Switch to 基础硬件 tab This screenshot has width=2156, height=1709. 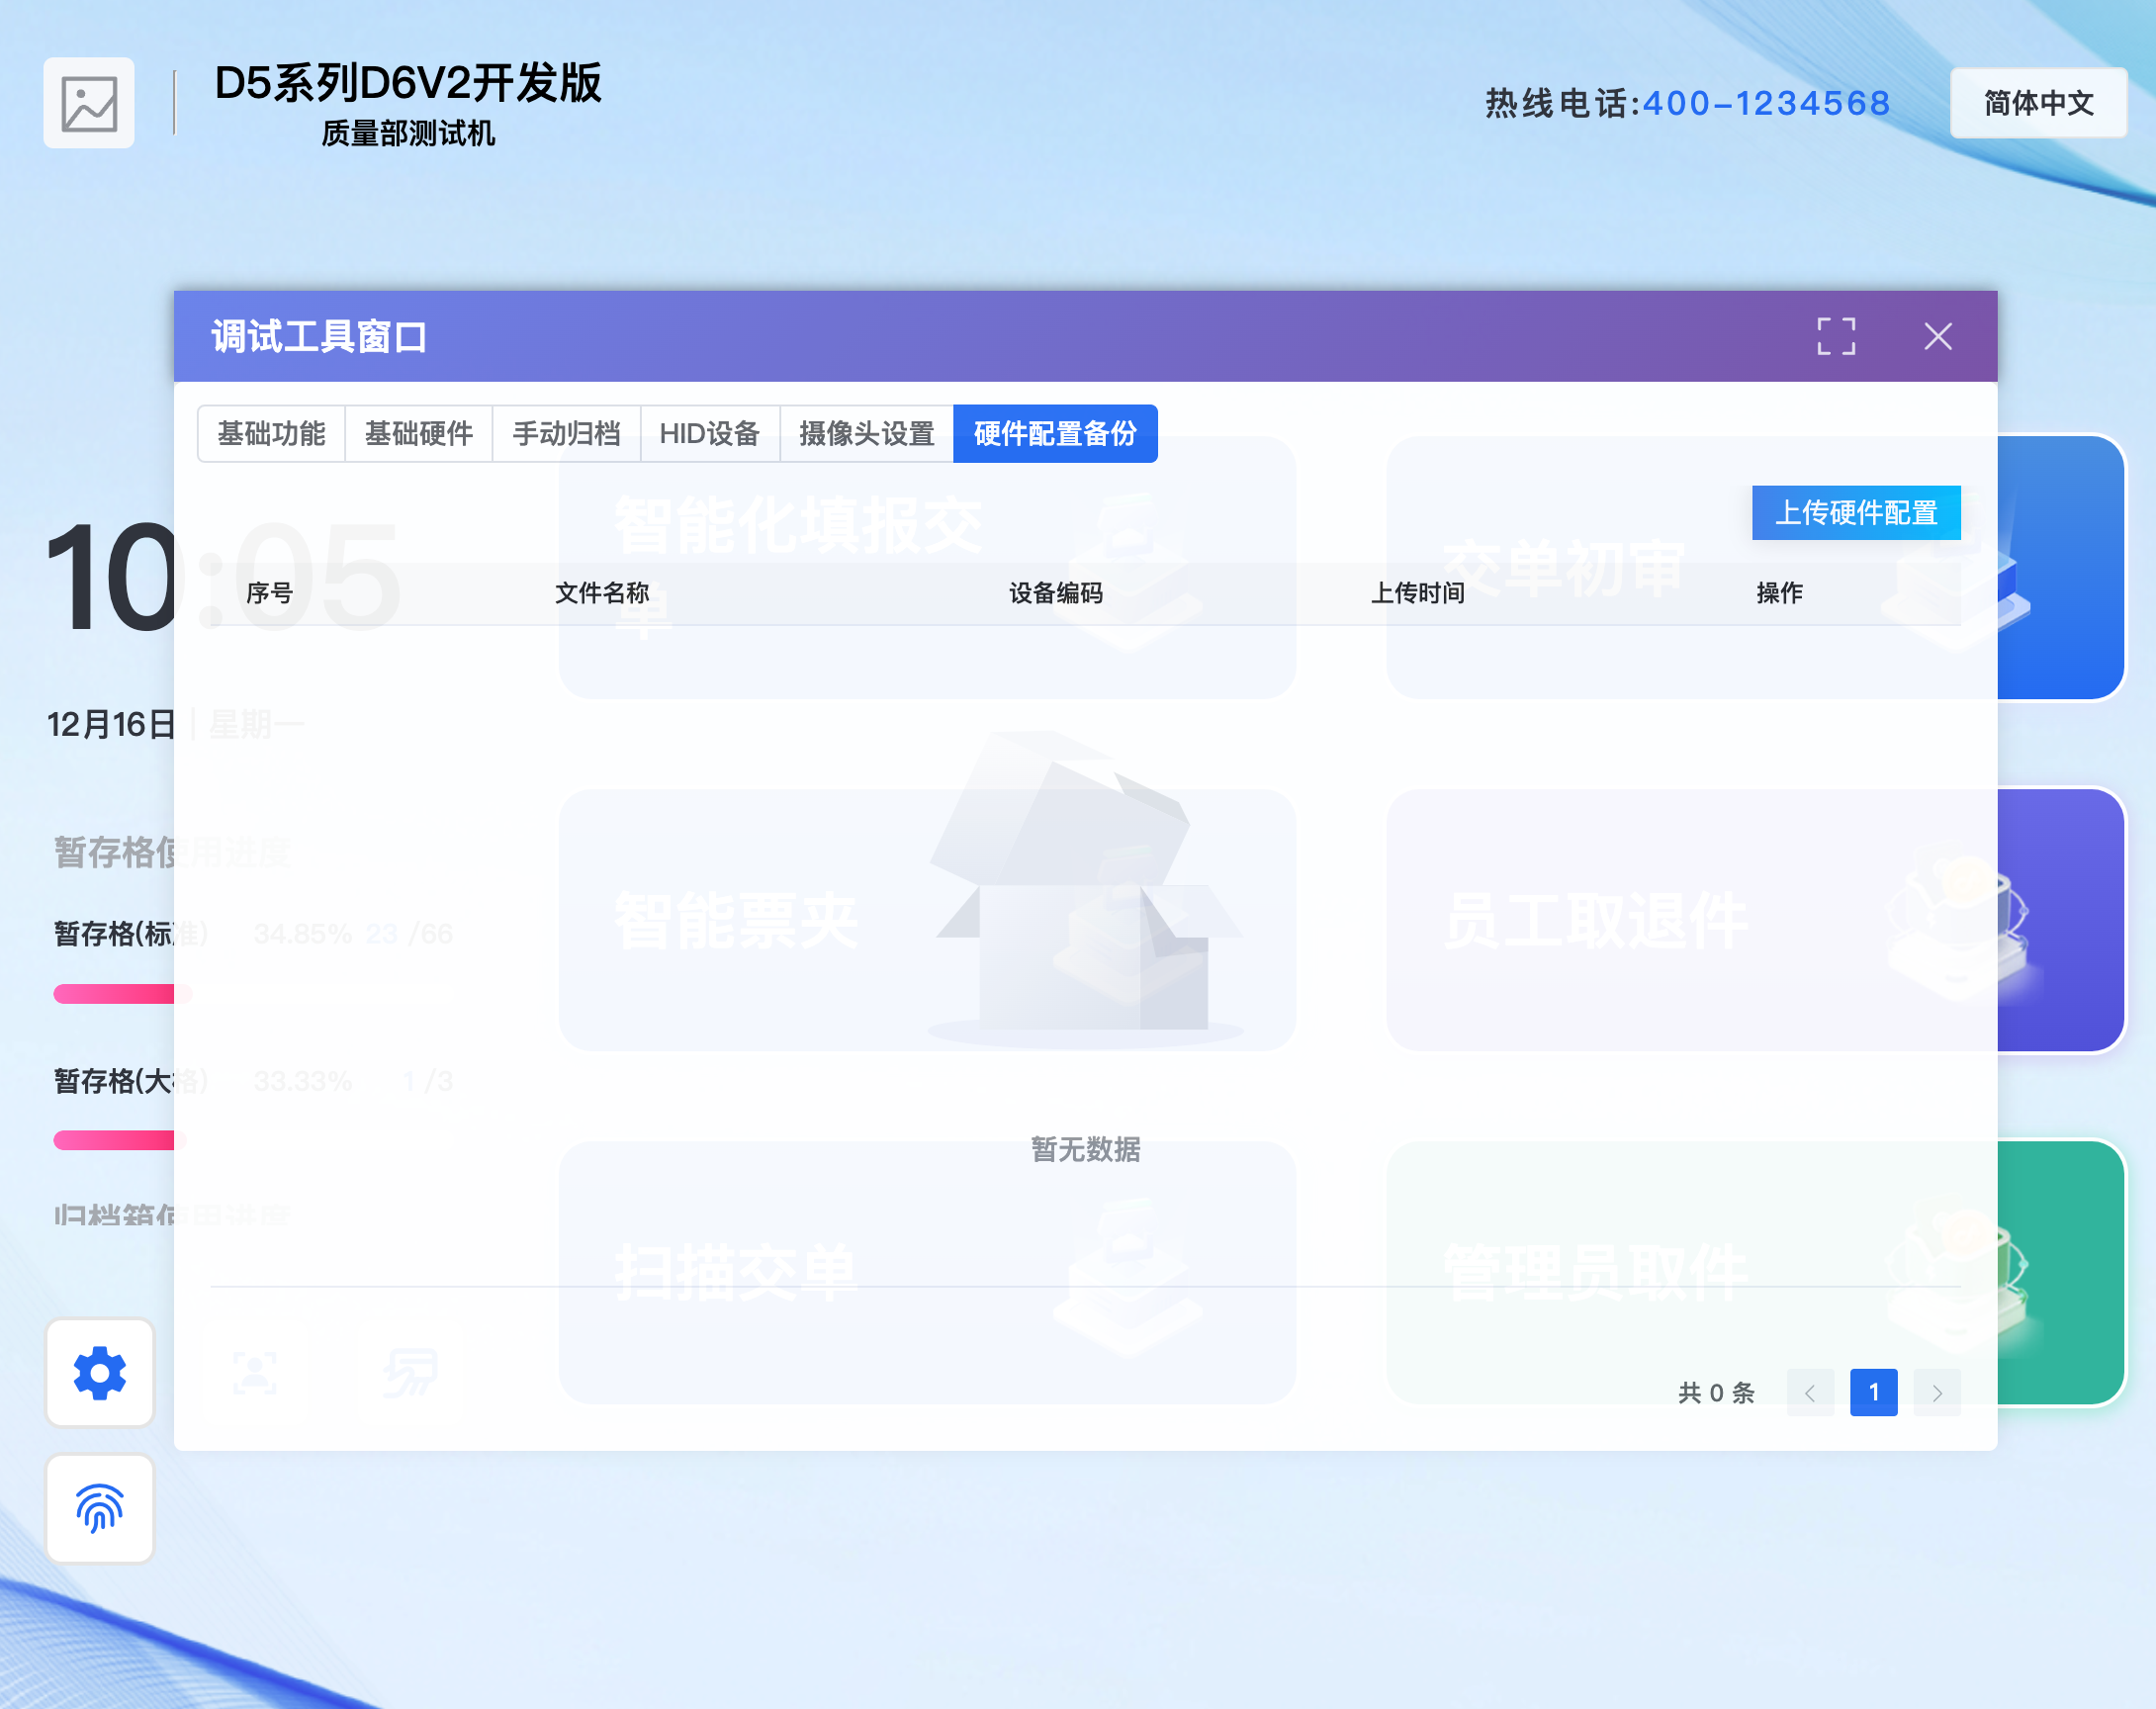(x=418, y=434)
